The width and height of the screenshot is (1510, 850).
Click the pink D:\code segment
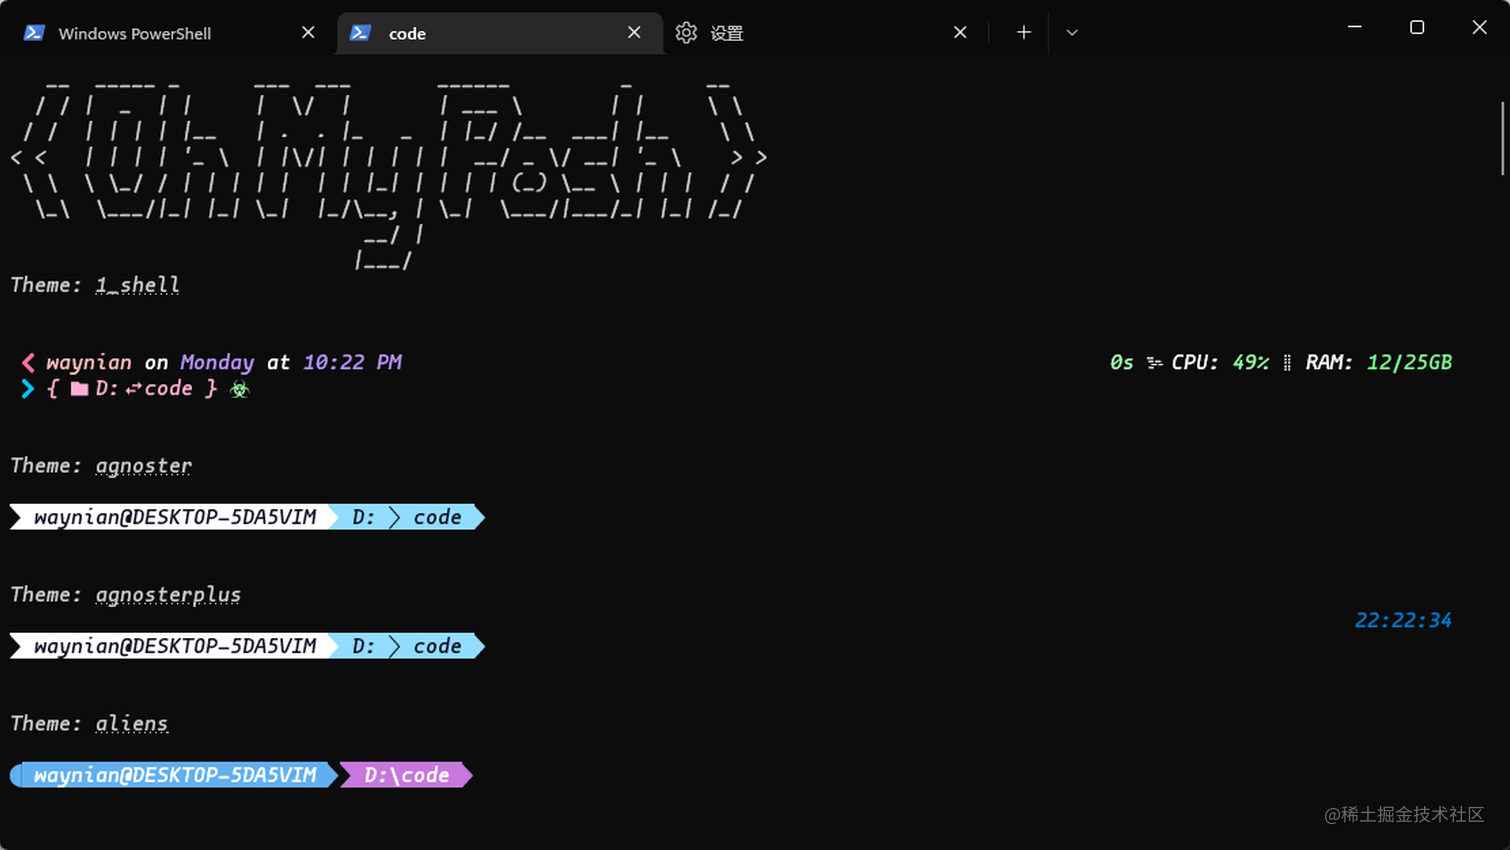click(406, 775)
